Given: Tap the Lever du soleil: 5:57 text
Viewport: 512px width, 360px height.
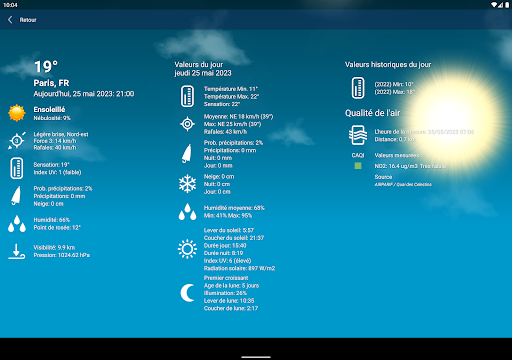Looking at the screenshot, I should tap(229, 230).
